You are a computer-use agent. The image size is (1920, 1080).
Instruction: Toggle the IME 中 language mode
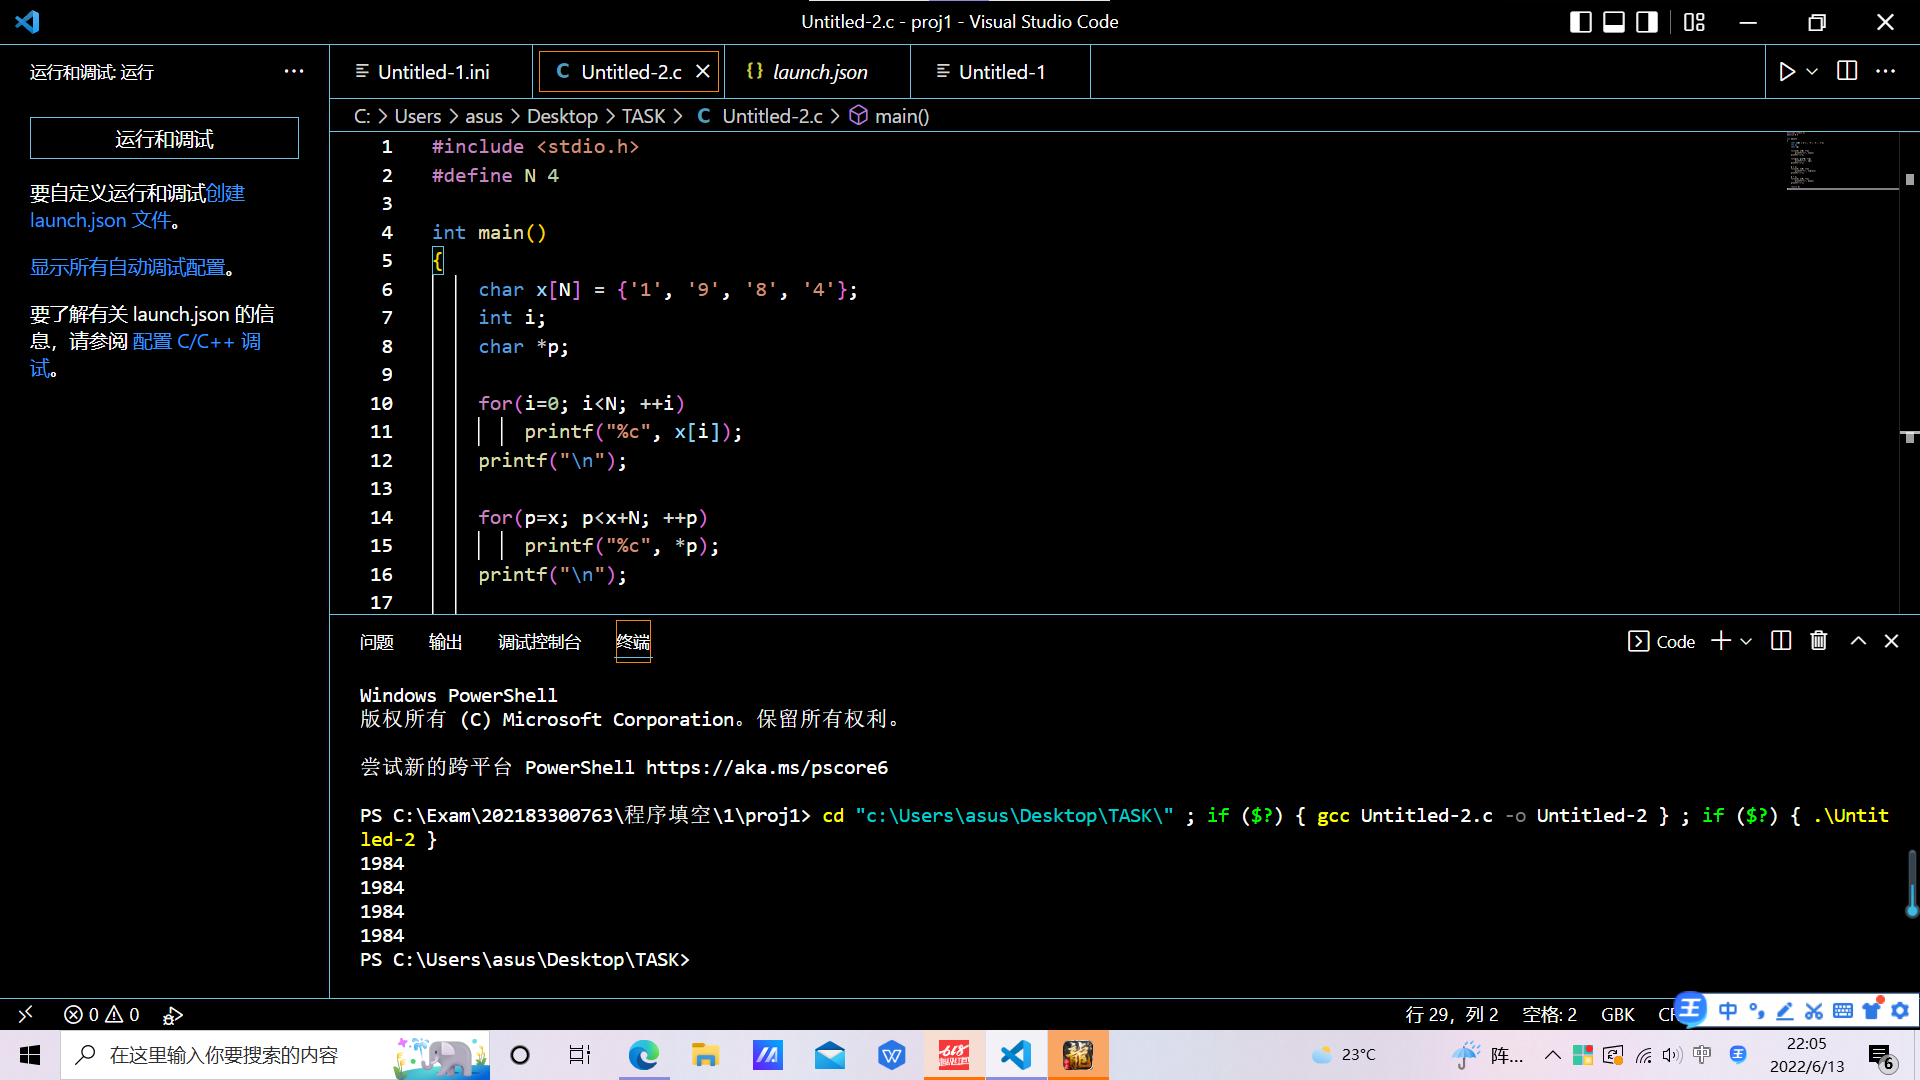click(1727, 1011)
